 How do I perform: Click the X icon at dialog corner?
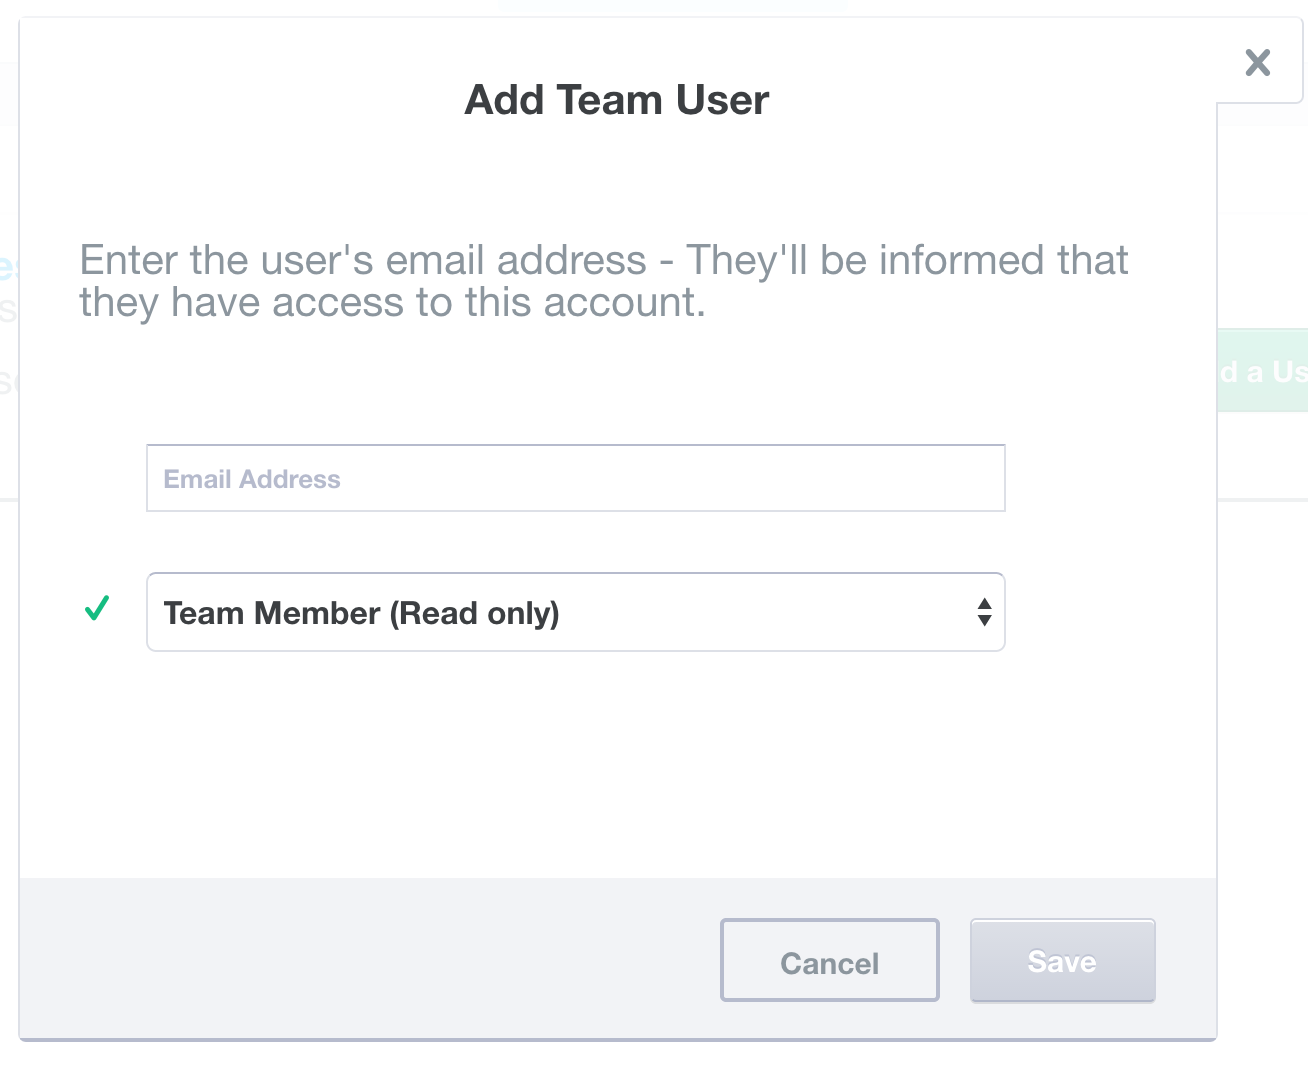(1257, 62)
